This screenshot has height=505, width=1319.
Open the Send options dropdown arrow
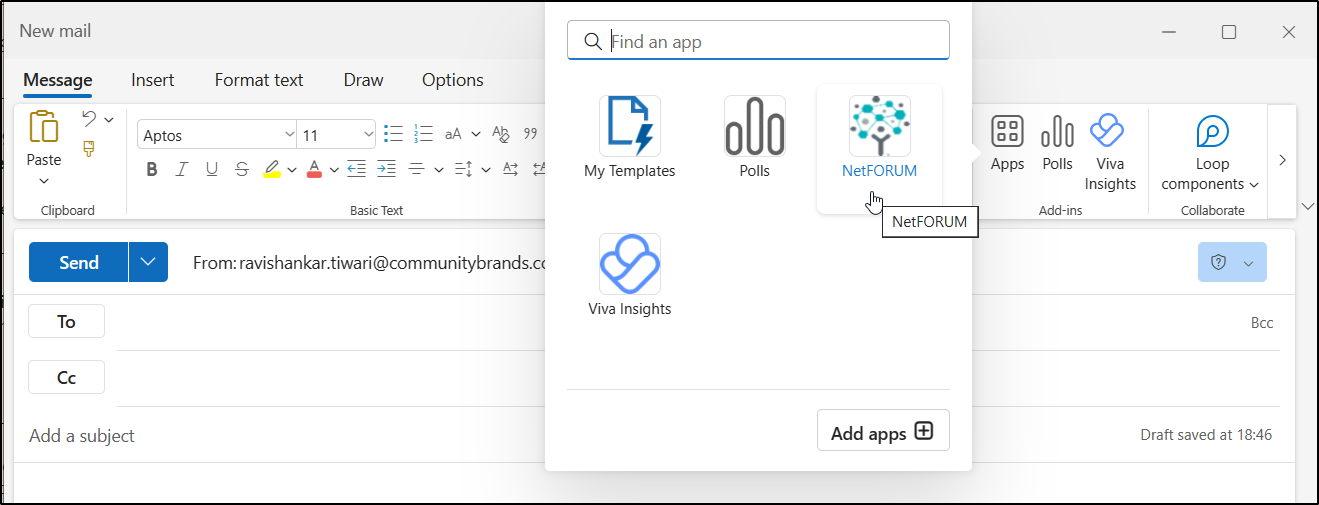click(x=148, y=262)
